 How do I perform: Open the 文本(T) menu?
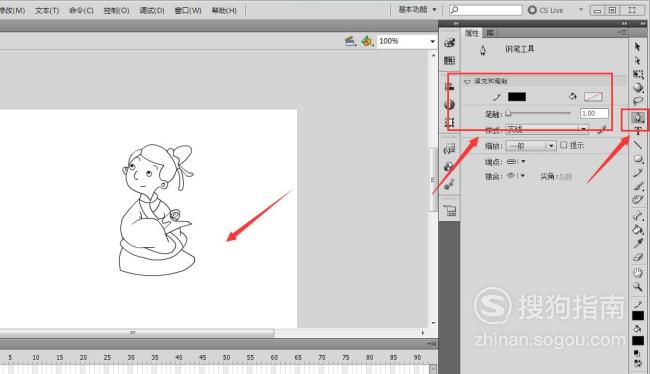coord(47,10)
